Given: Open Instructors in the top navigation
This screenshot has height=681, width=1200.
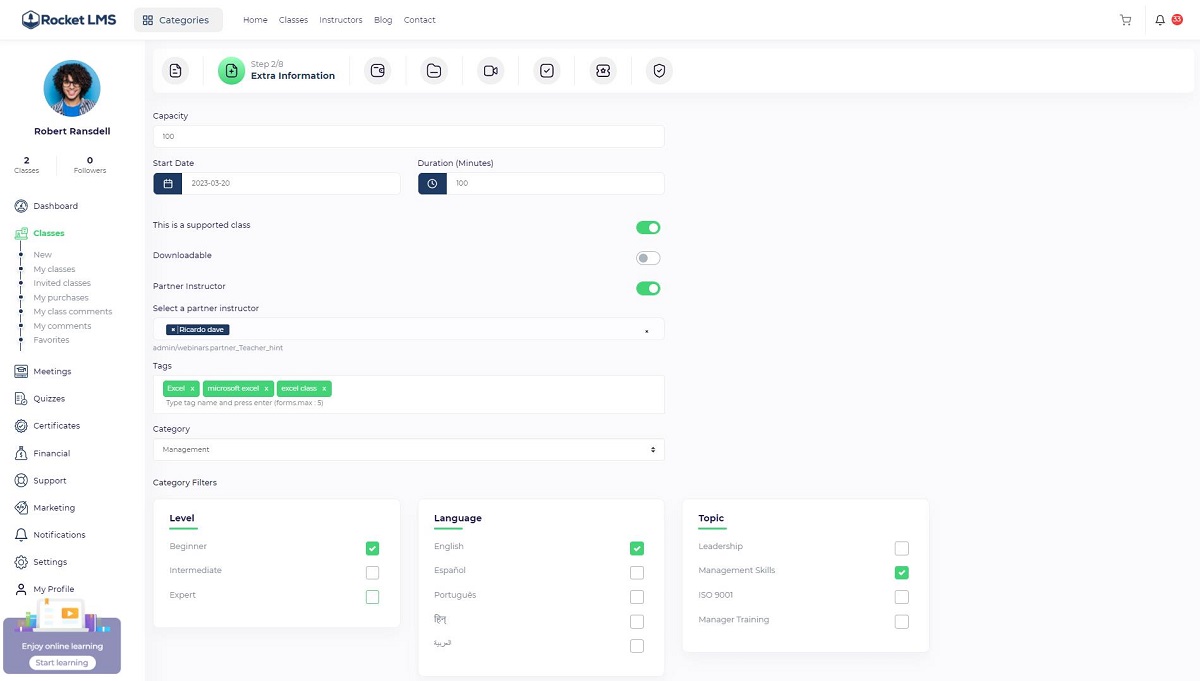Looking at the screenshot, I should coord(341,20).
